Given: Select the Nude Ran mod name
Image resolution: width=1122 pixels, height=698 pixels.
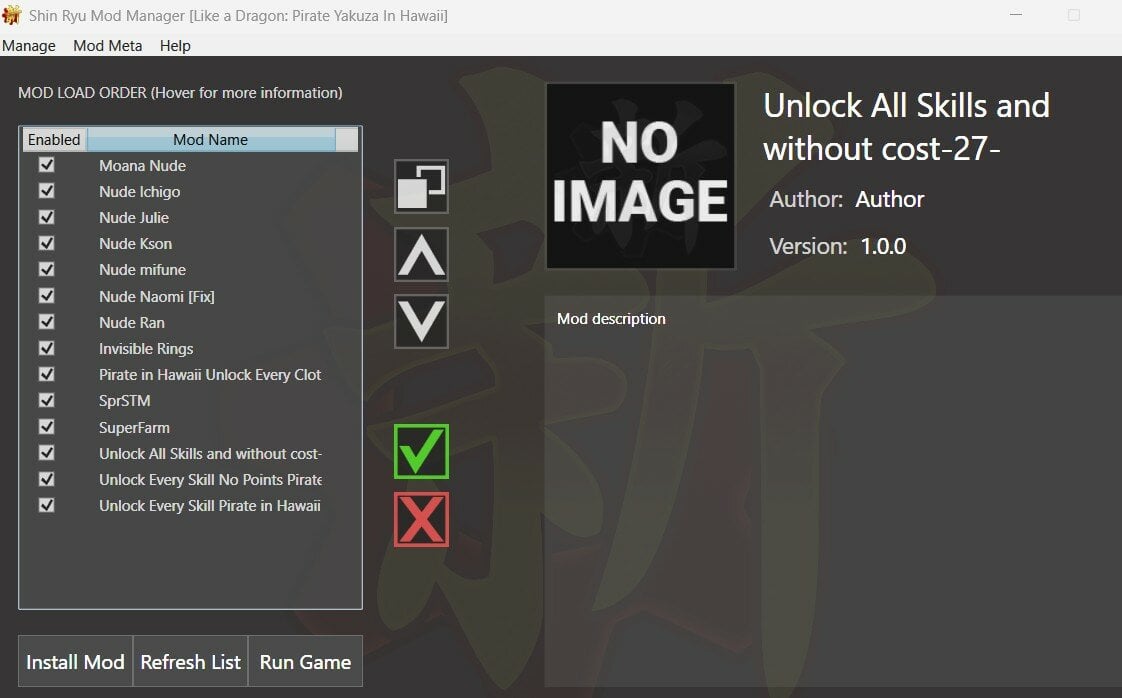Looking at the screenshot, I should coord(132,323).
